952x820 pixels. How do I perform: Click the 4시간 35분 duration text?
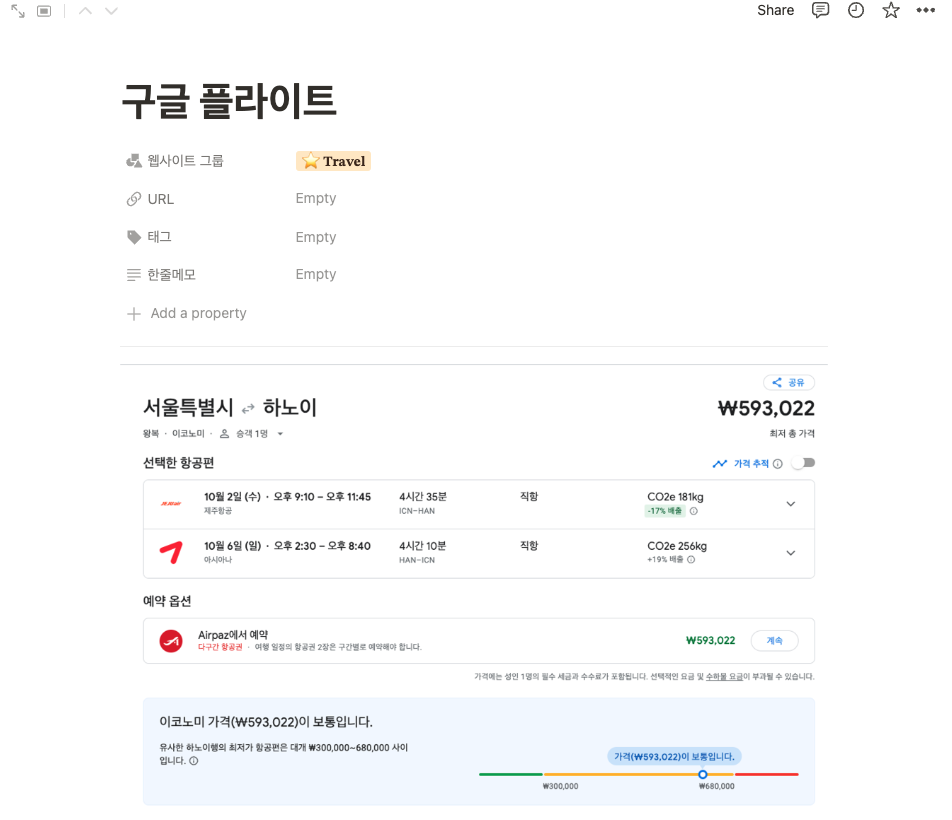click(x=423, y=496)
